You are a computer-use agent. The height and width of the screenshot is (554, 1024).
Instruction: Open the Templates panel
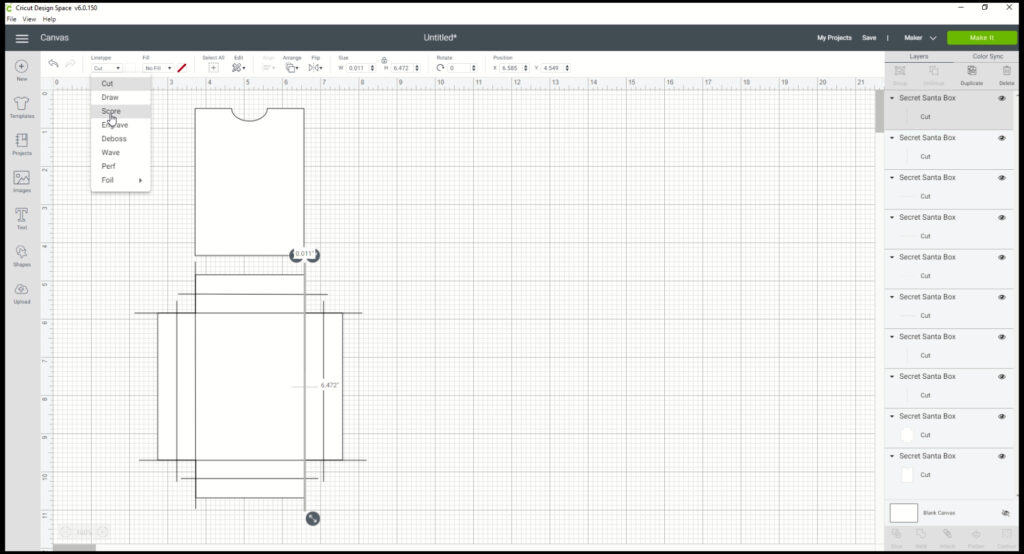pos(22,107)
